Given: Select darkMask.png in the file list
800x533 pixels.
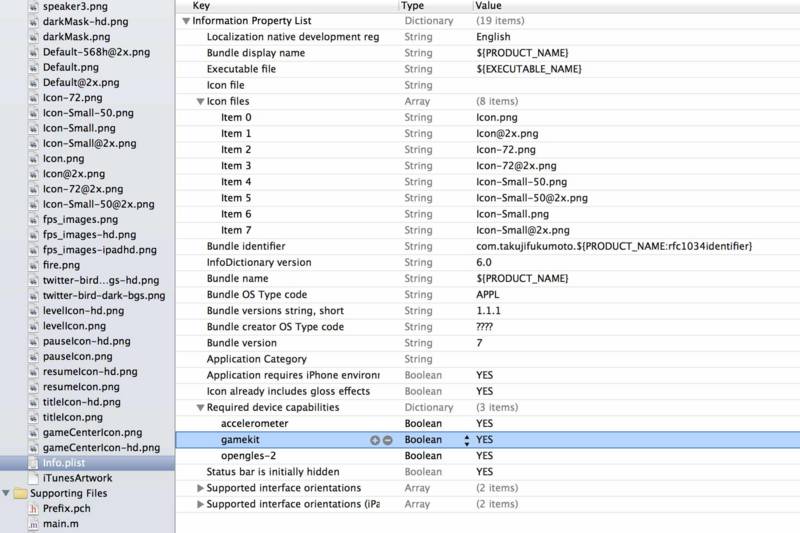Looking at the screenshot, I should click(x=77, y=37).
